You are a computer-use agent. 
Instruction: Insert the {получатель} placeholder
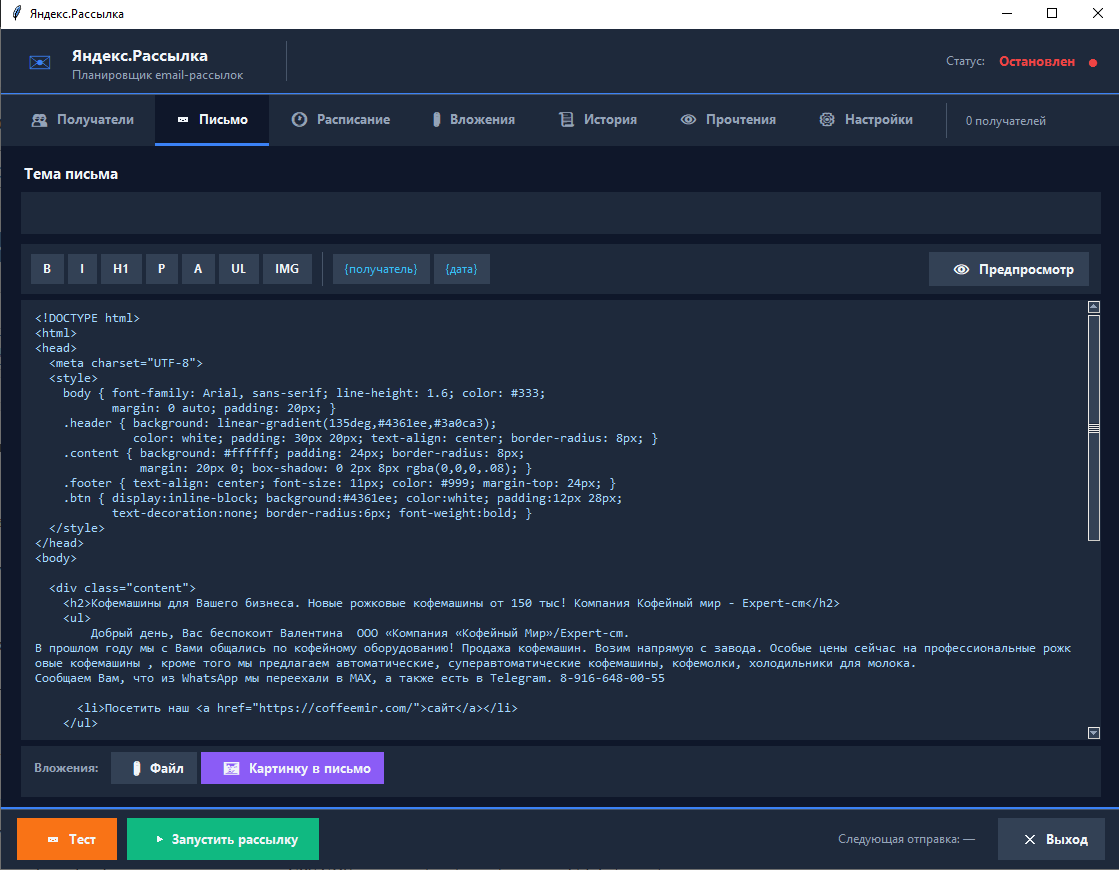(x=381, y=269)
